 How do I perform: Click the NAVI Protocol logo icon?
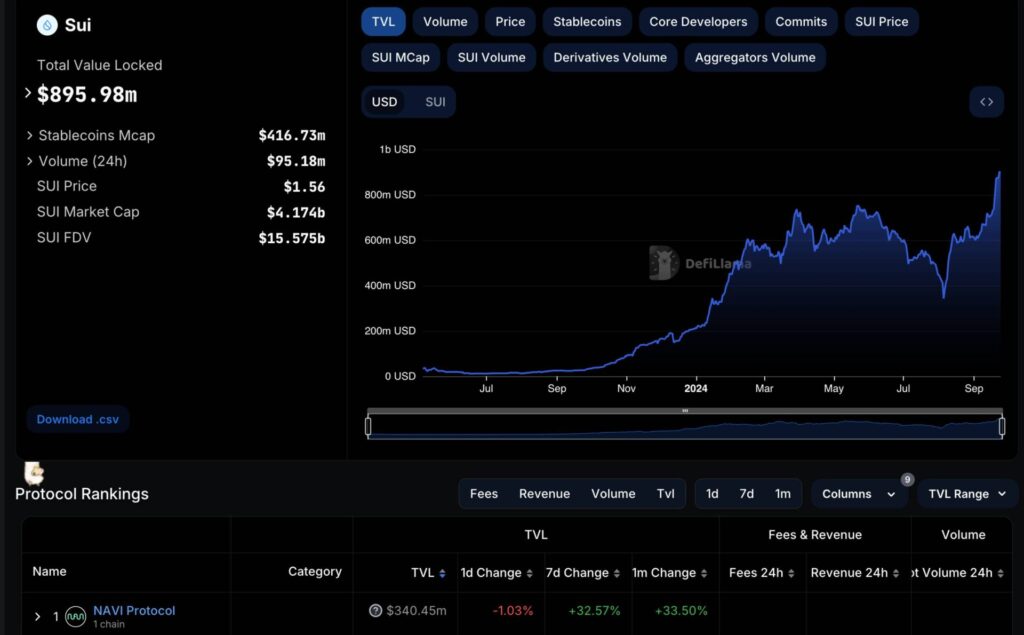76,616
